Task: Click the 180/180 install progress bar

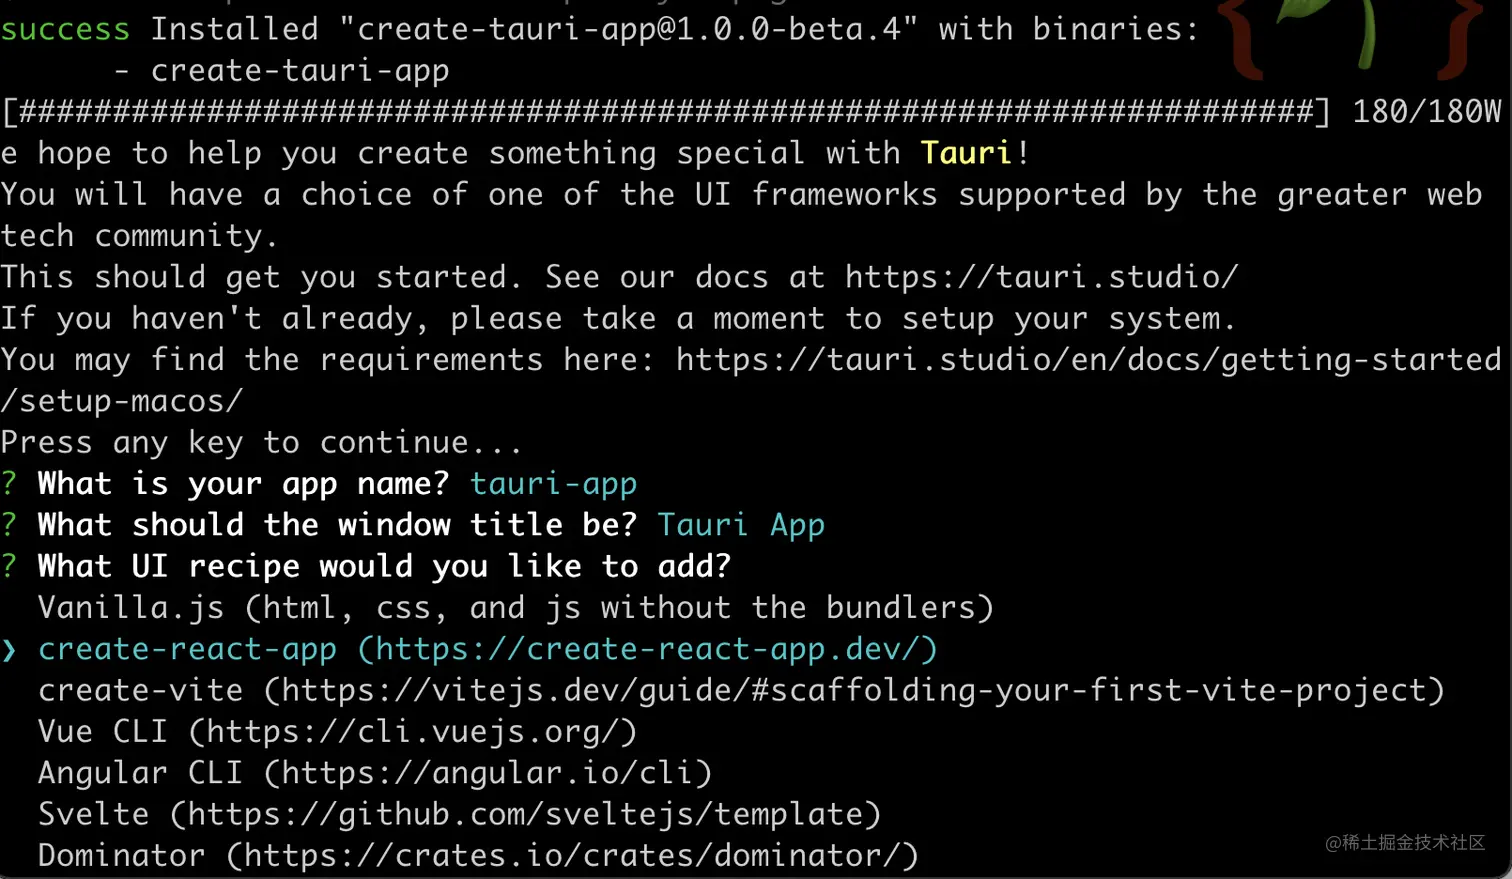Action: click(x=666, y=111)
